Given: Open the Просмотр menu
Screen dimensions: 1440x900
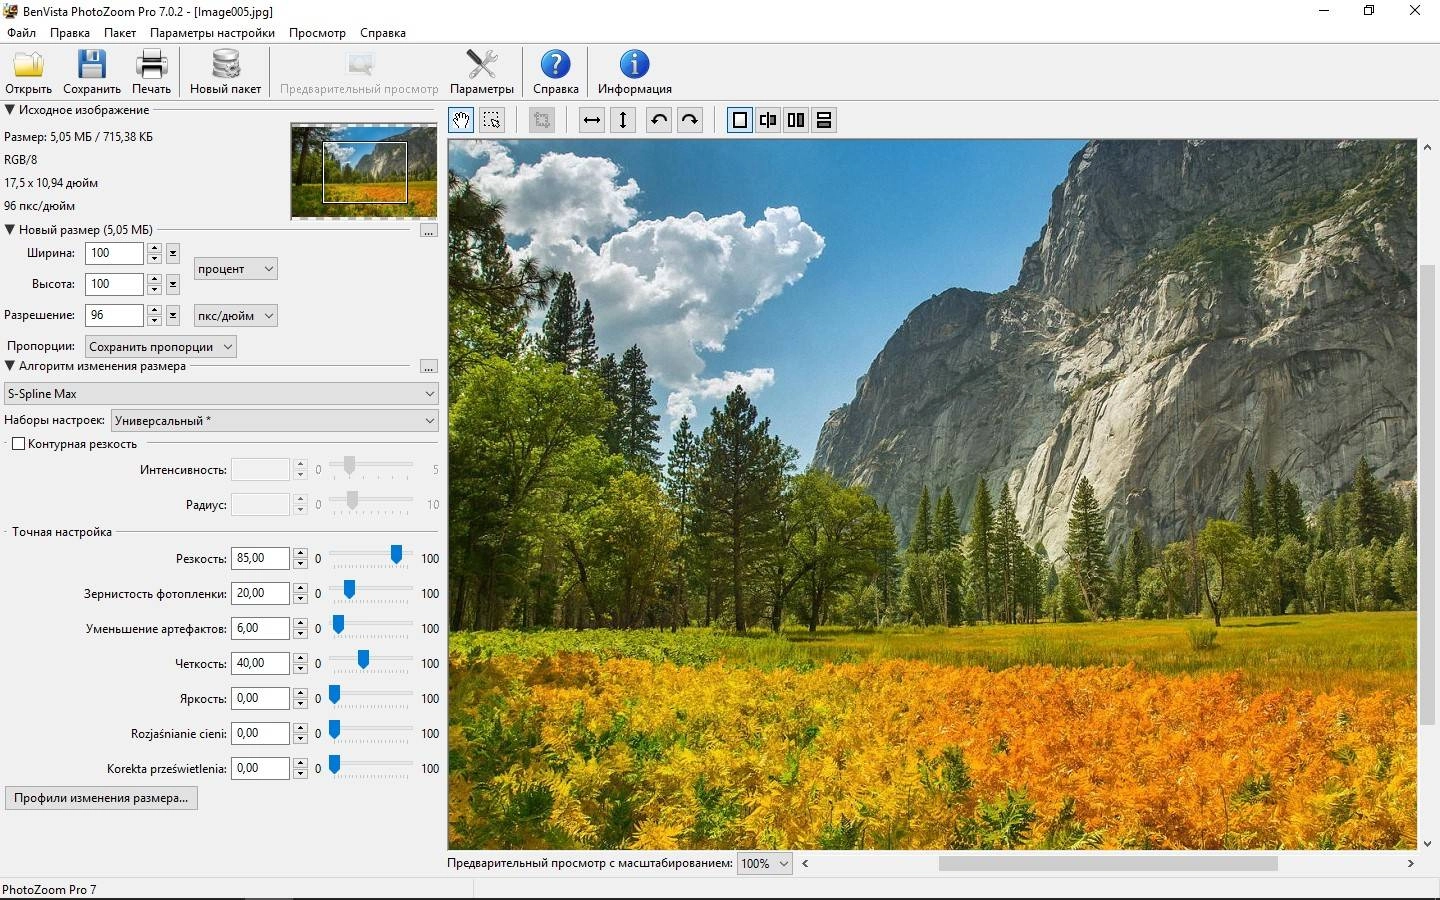Looking at the screenshot, I should point(317,33).
